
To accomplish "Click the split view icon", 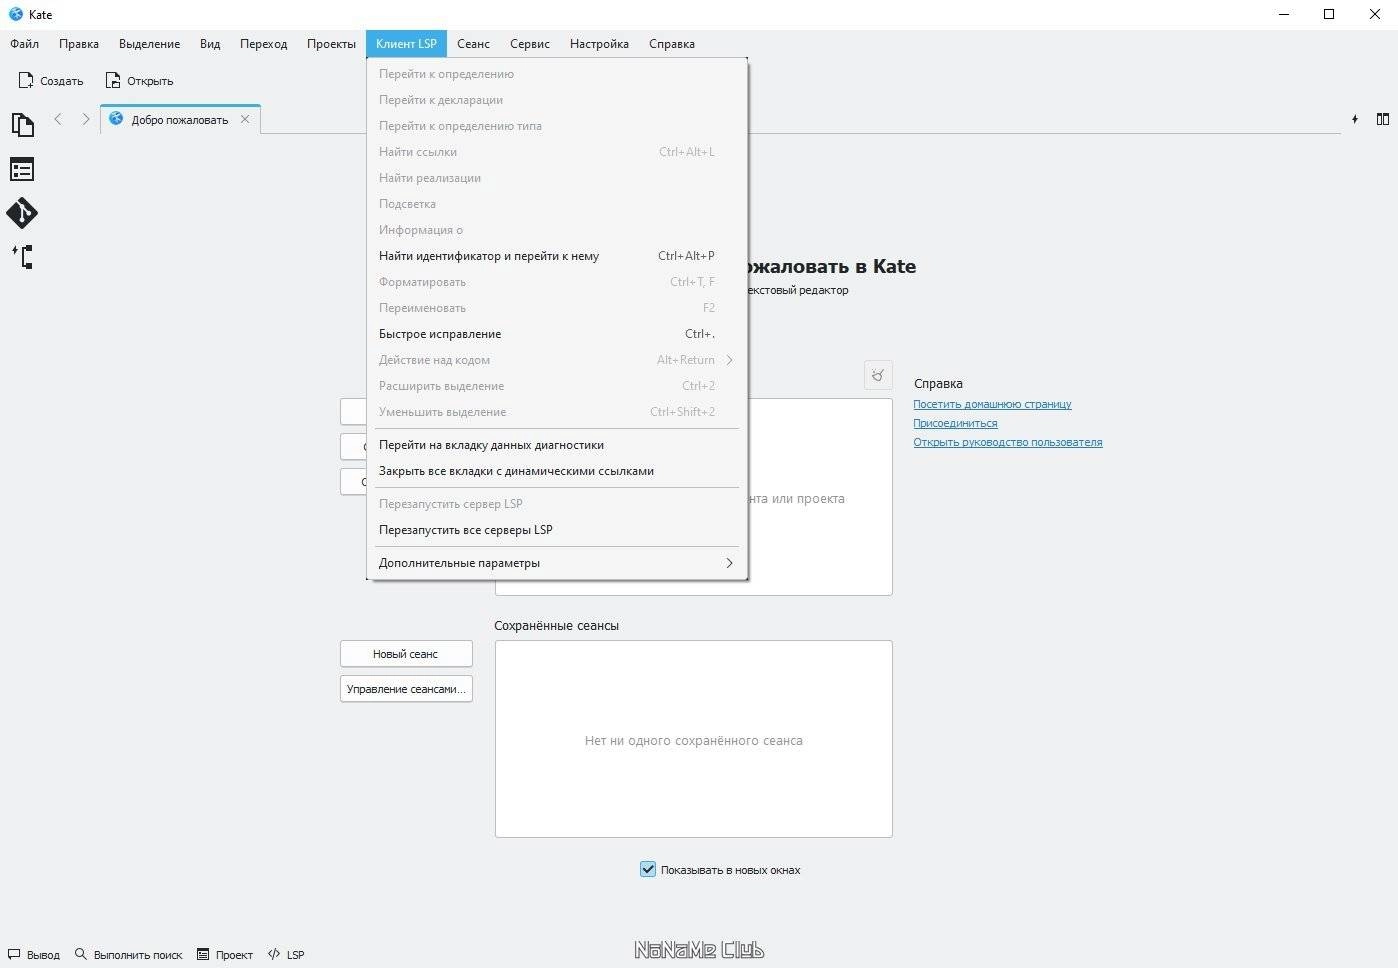I will 1383,119.
